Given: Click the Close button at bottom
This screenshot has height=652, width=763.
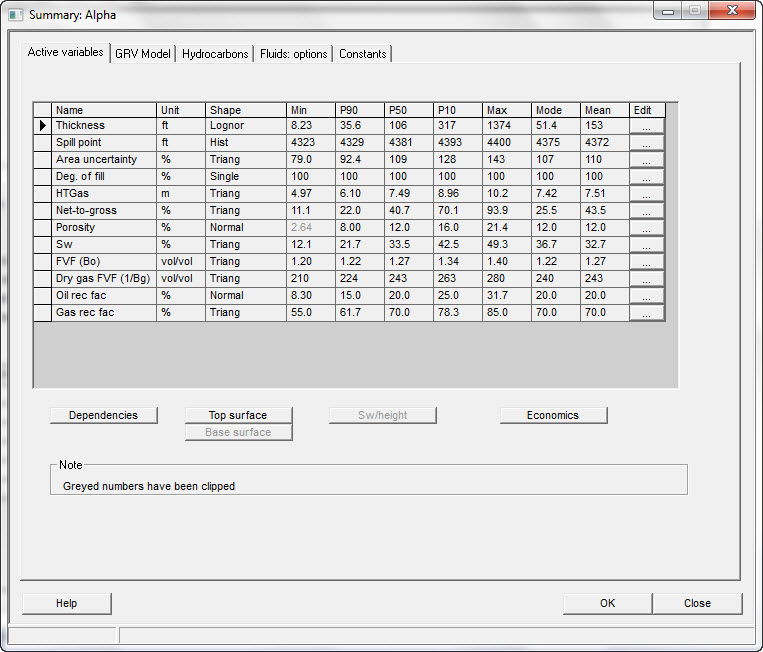Looking at the screenshot, I should [x=697, y=603].
